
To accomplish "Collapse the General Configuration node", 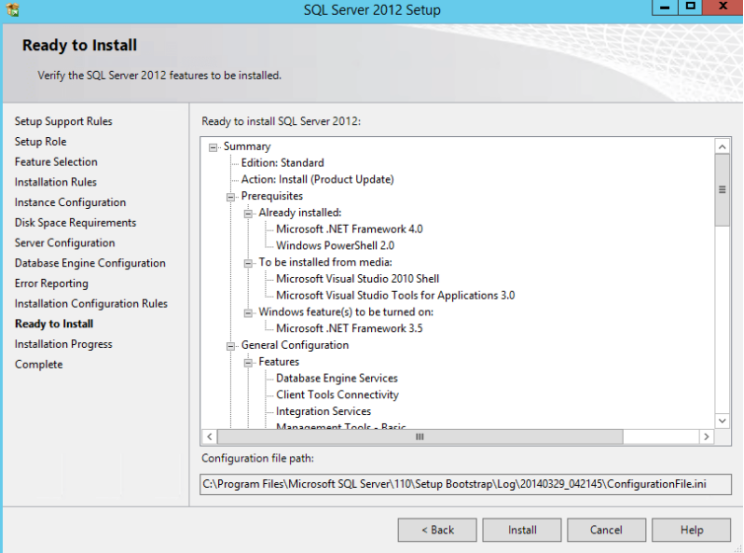I will point(231,346).
